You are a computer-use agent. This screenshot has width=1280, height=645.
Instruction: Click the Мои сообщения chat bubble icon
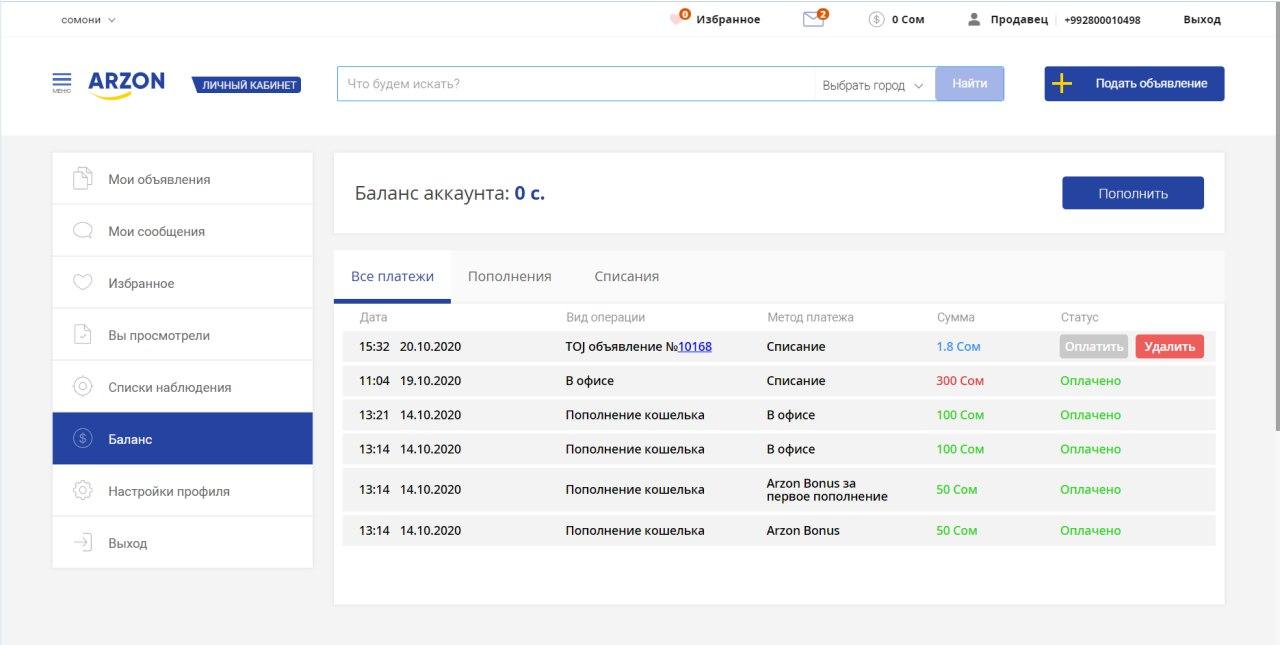click(x=83, y=231)
